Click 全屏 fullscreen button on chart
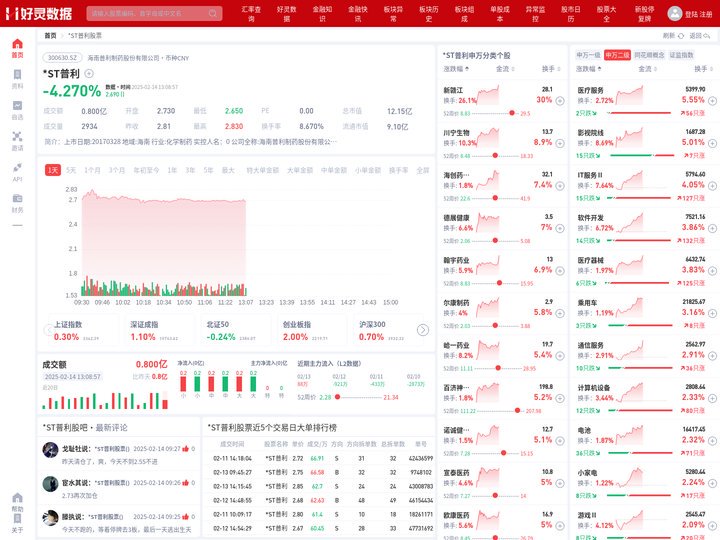 423,170
